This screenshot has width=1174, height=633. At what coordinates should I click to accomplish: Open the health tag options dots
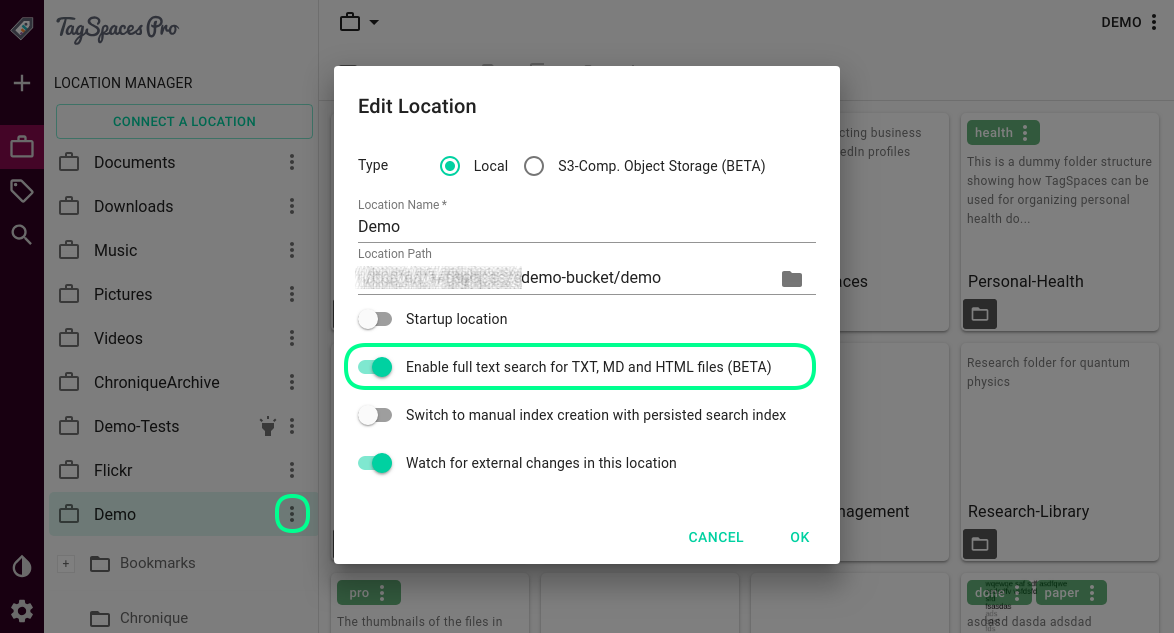(1025, 133)
